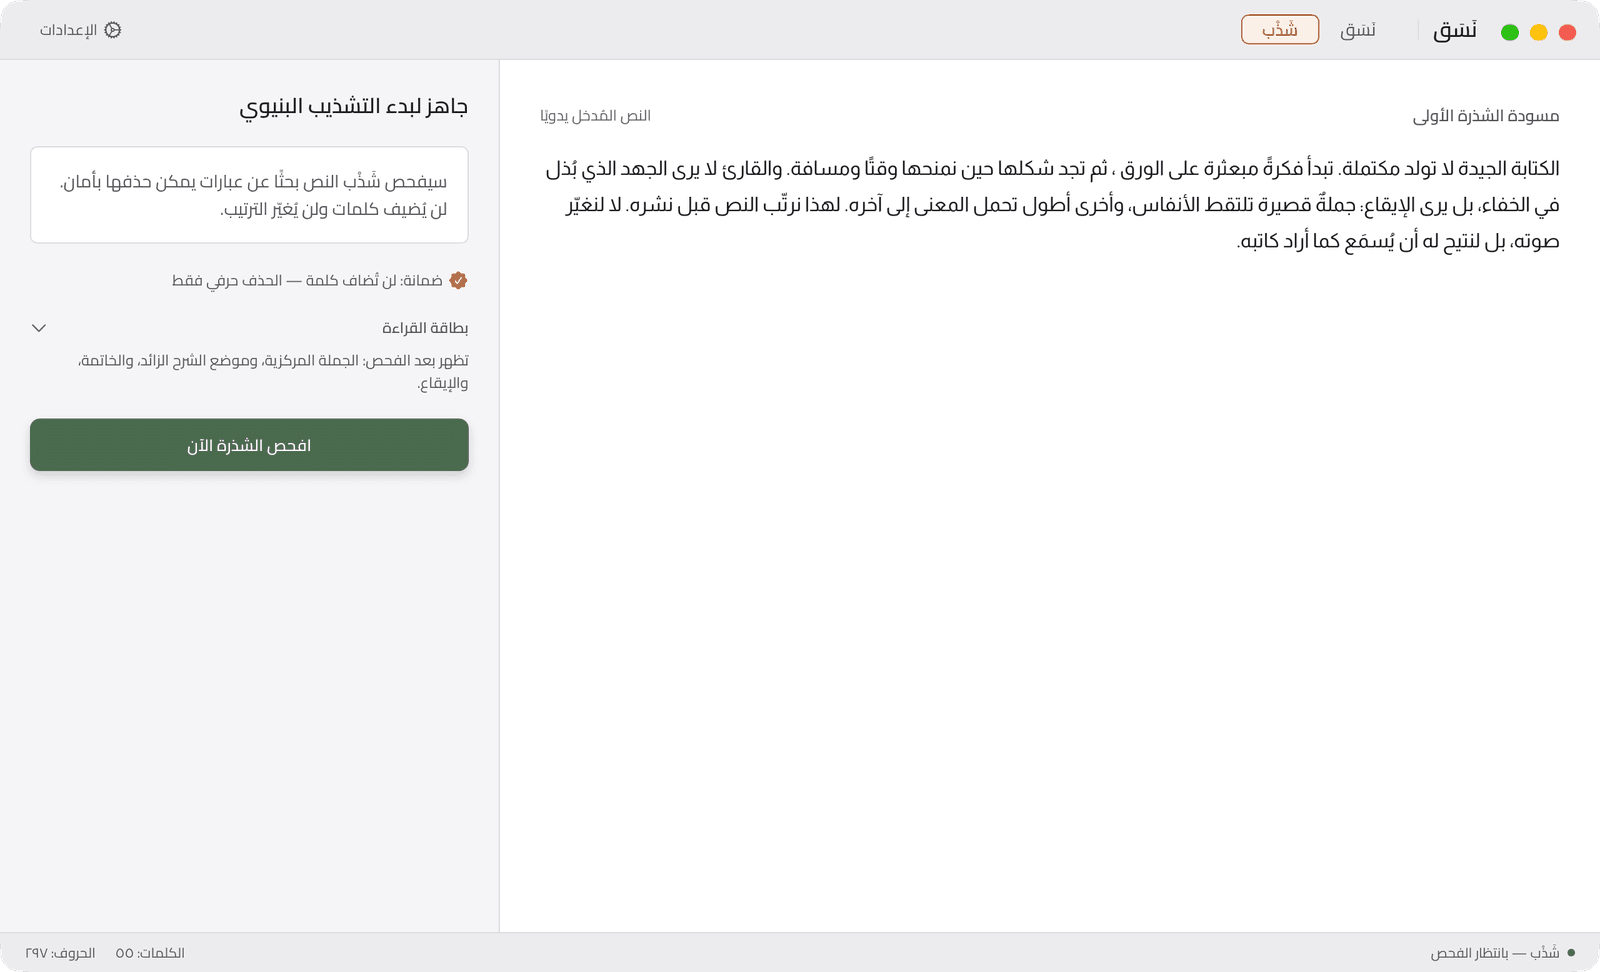Switch to the نسّق tab
Screen dimensions: 1600x972
pyautogui.click(x=1358, y=30)
